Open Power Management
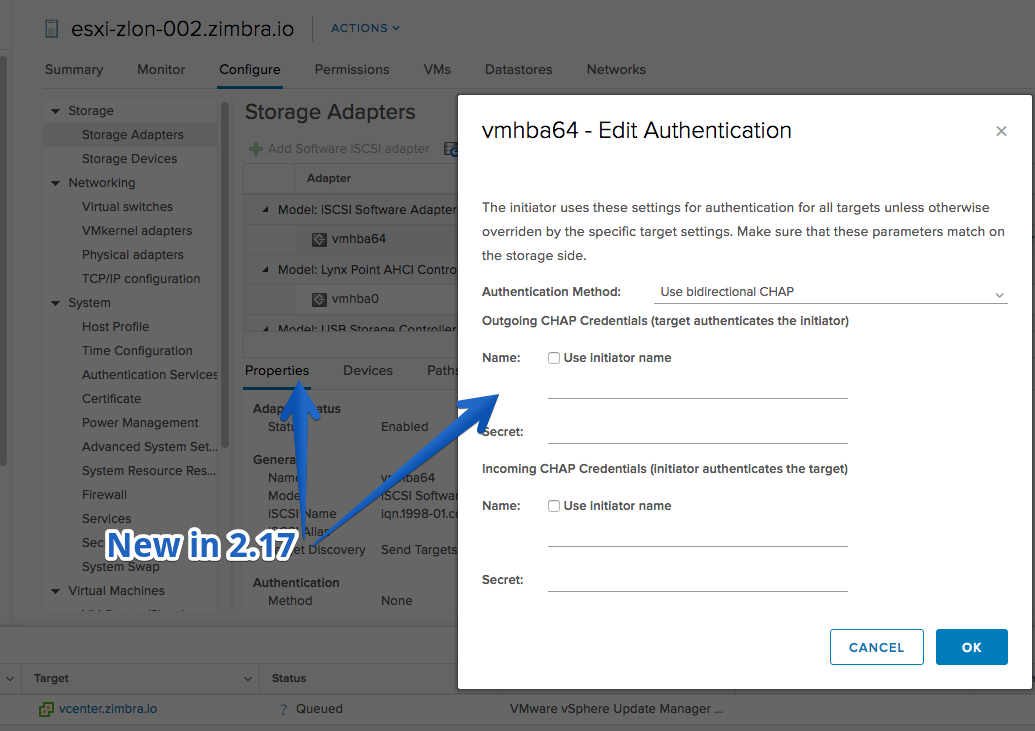1035x731 pixels. (140, 423)
